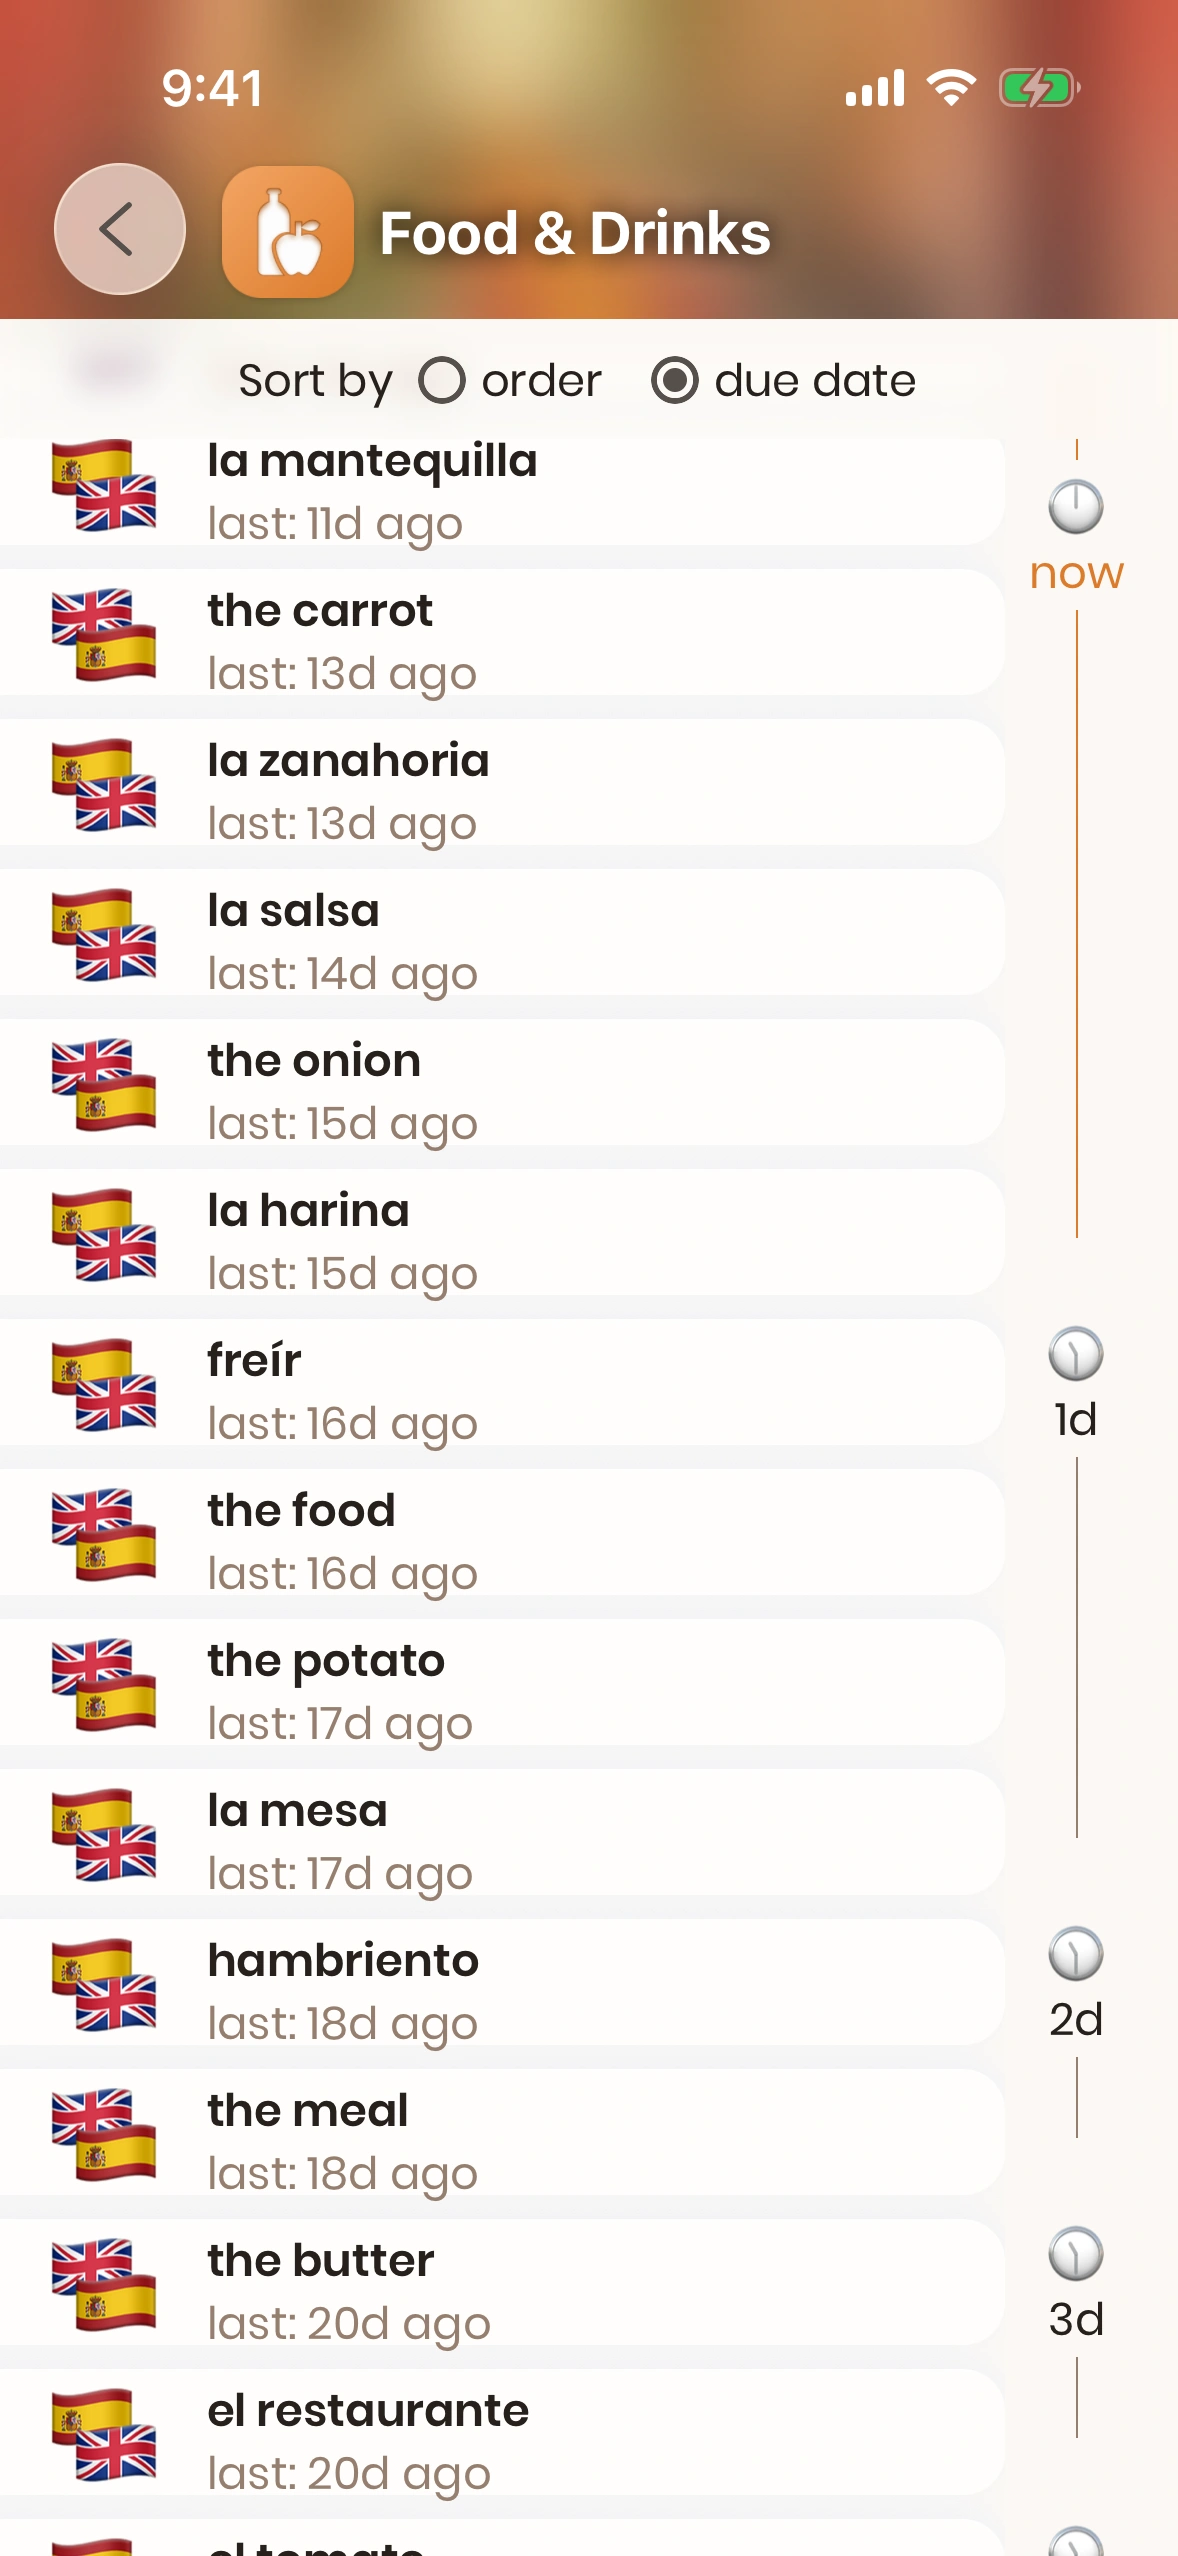Click the flag icon beside el restaurante
Viewport: 1178px width, 2556px height.
pos(104,2435)
